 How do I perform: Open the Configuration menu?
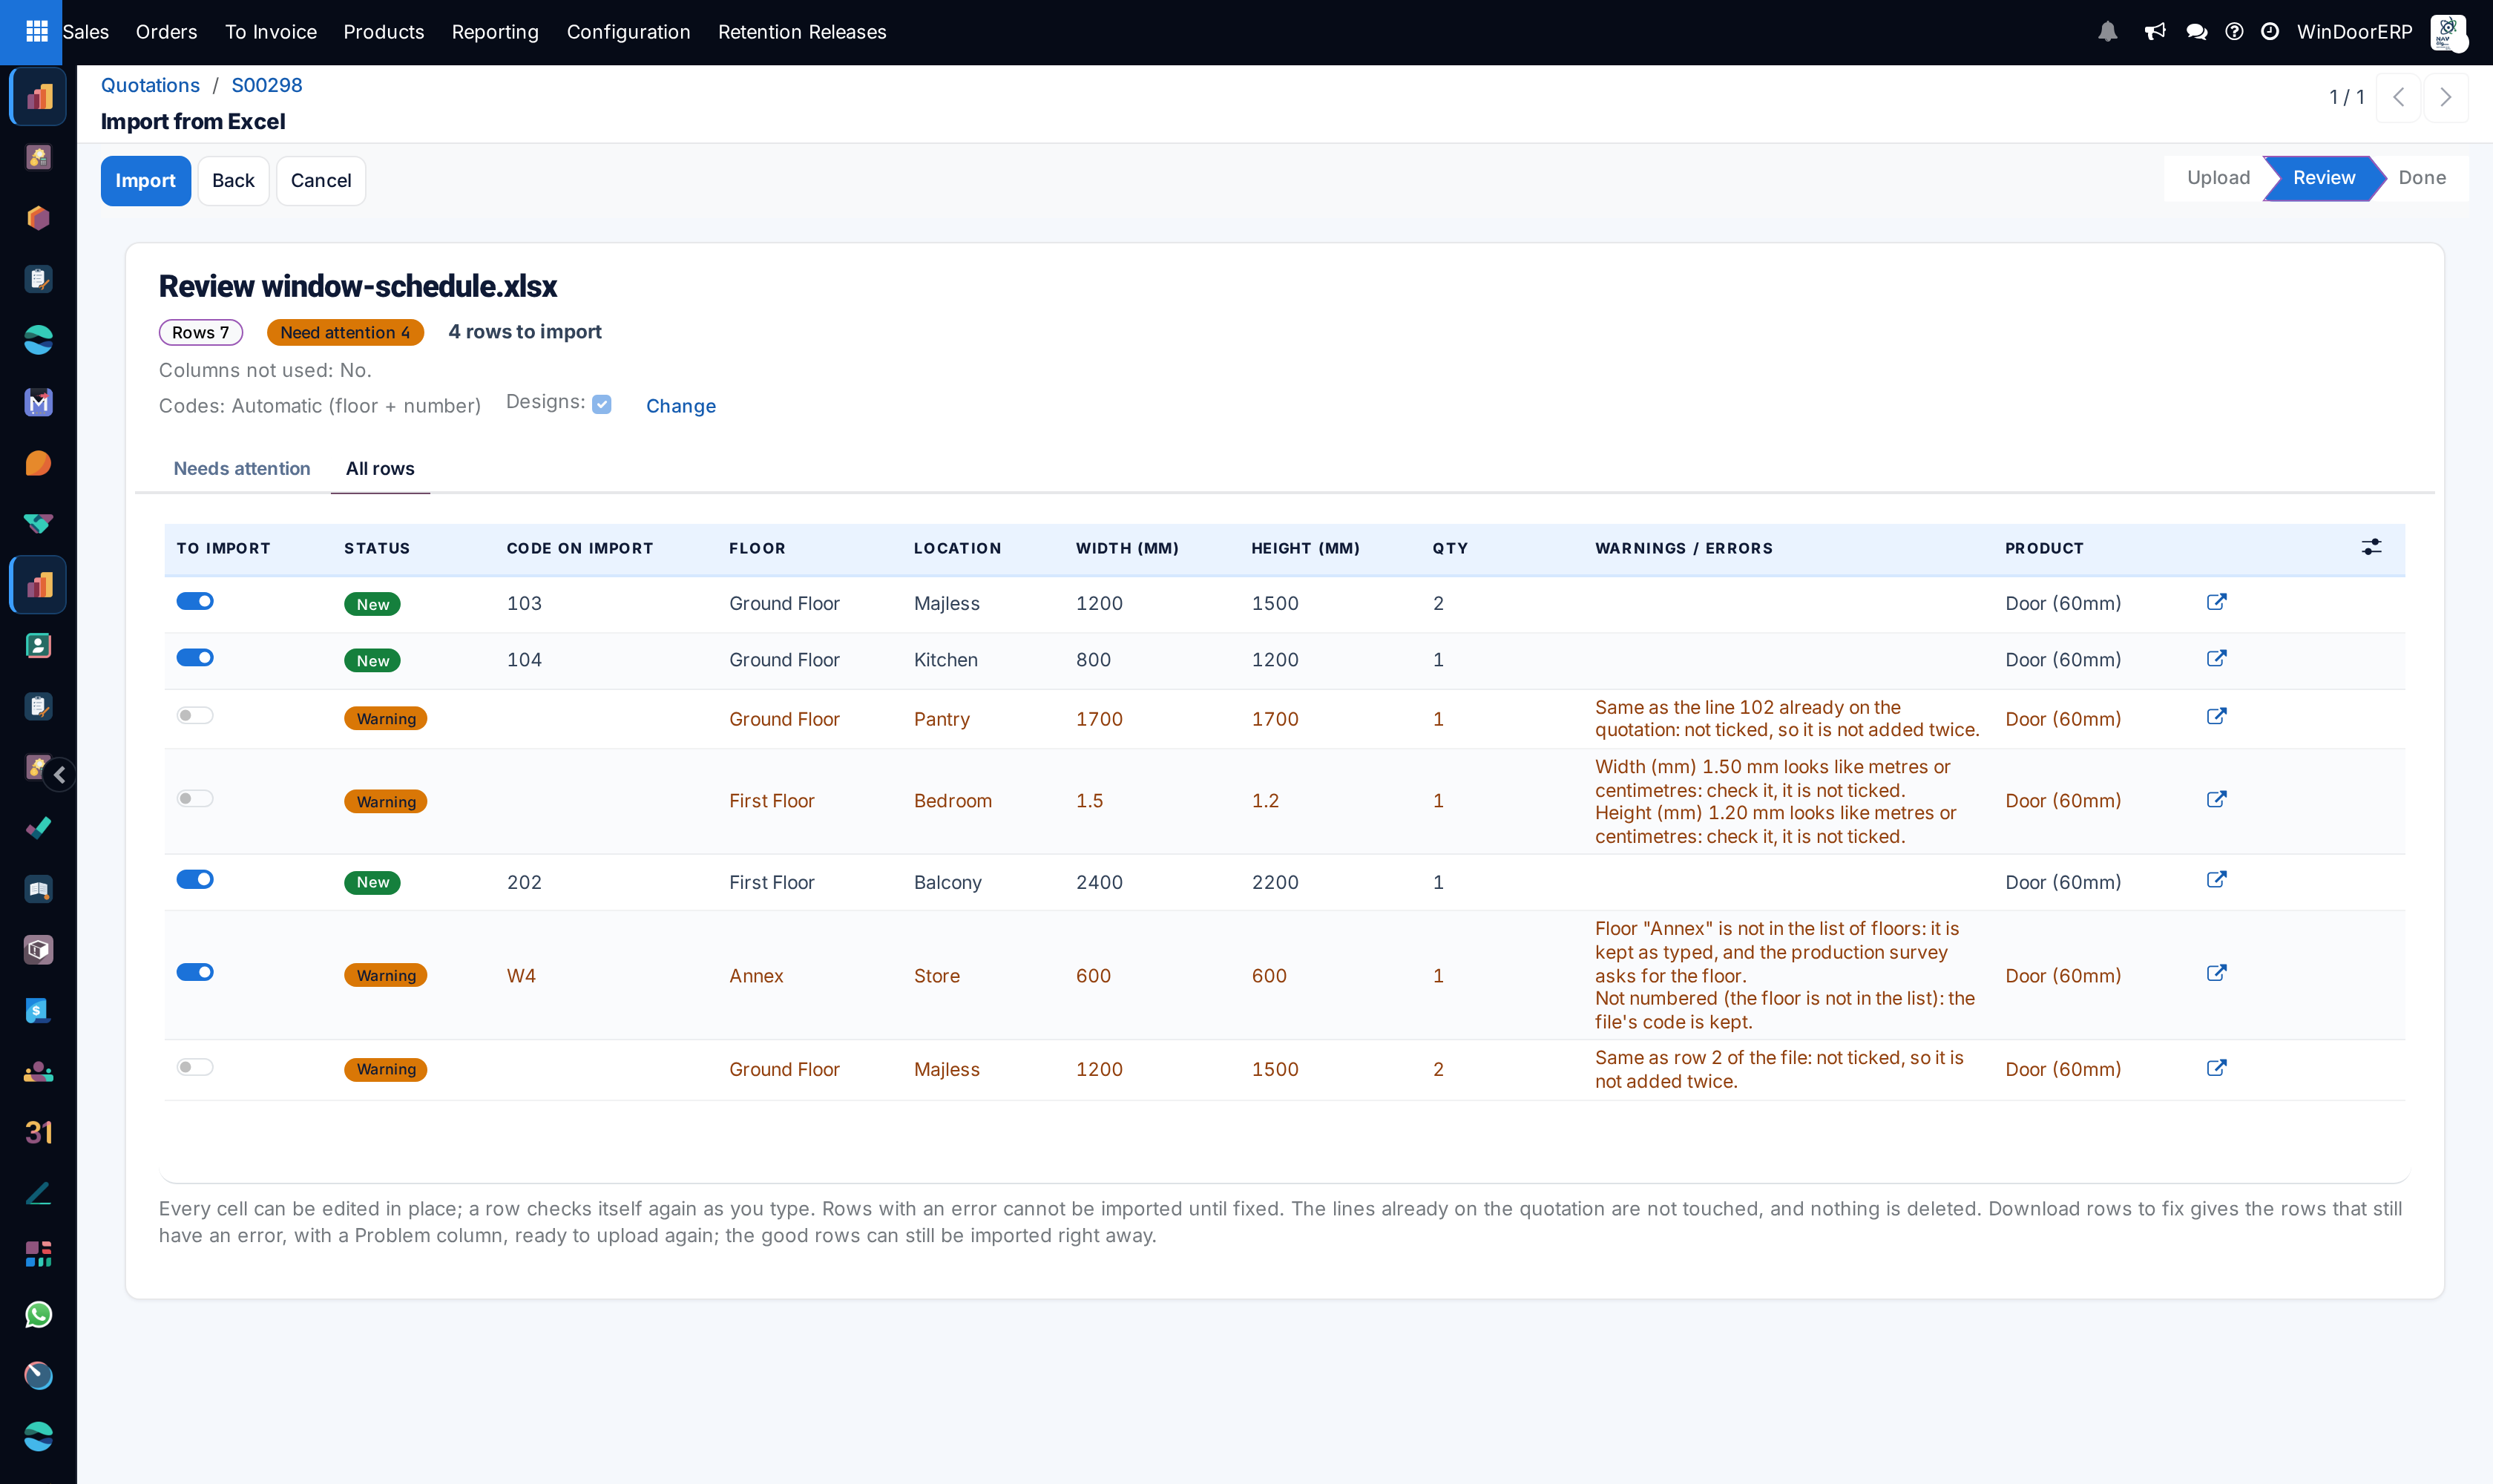tap(628, 32)
